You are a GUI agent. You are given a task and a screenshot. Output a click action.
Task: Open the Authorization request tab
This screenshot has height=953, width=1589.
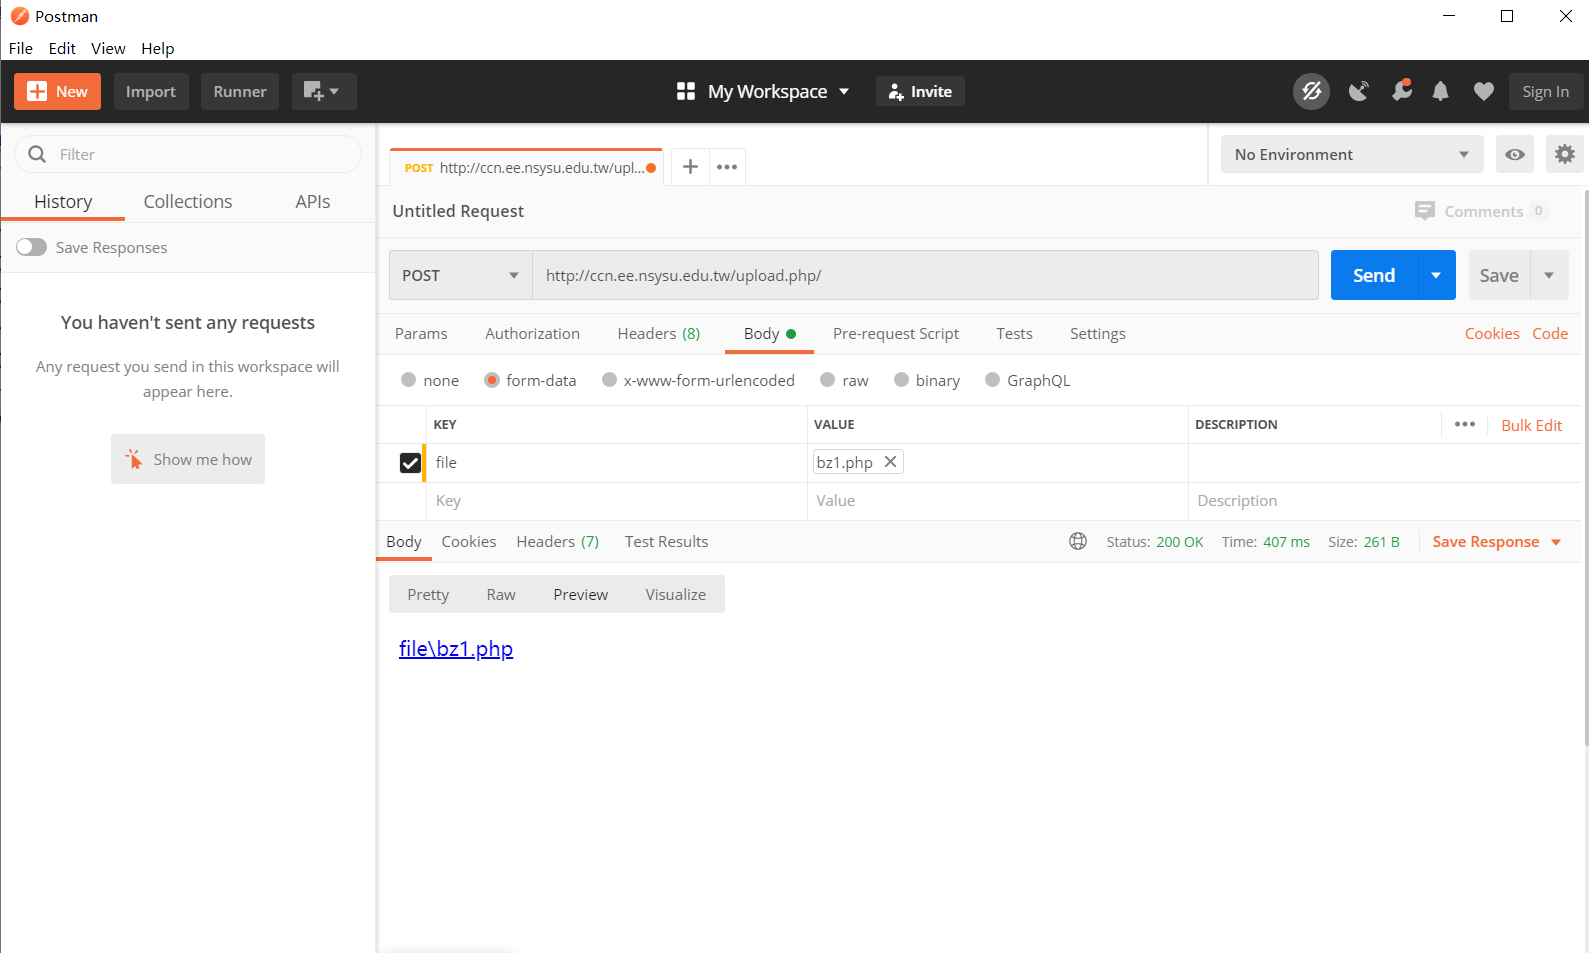pos(532,334)
